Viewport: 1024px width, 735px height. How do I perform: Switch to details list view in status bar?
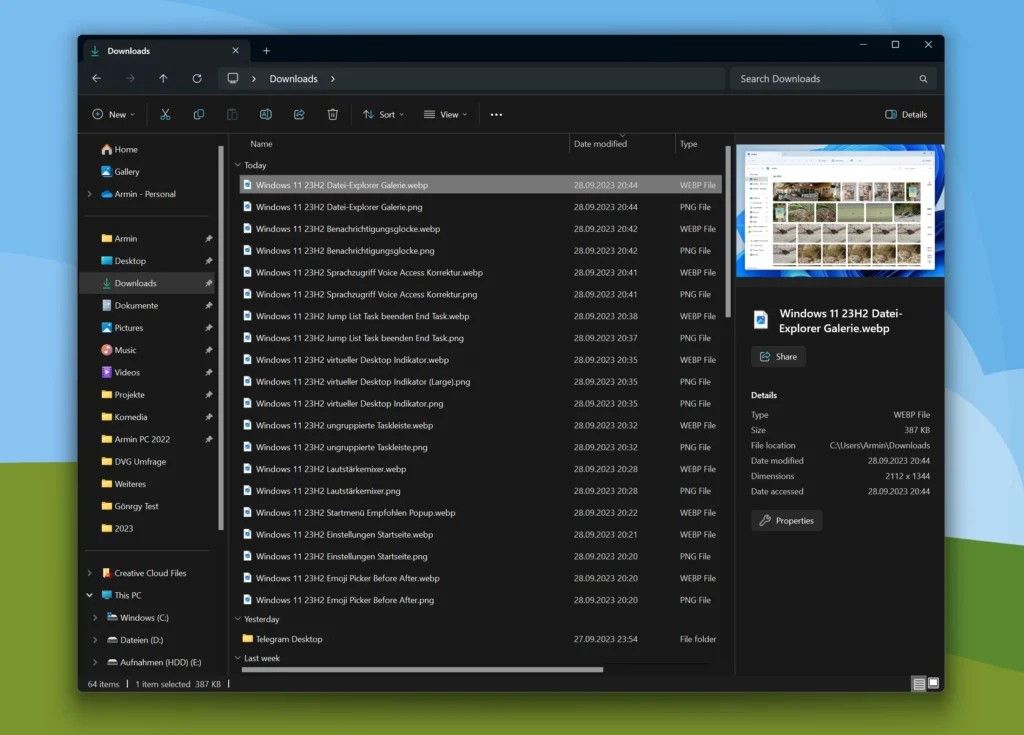(918, 684)
